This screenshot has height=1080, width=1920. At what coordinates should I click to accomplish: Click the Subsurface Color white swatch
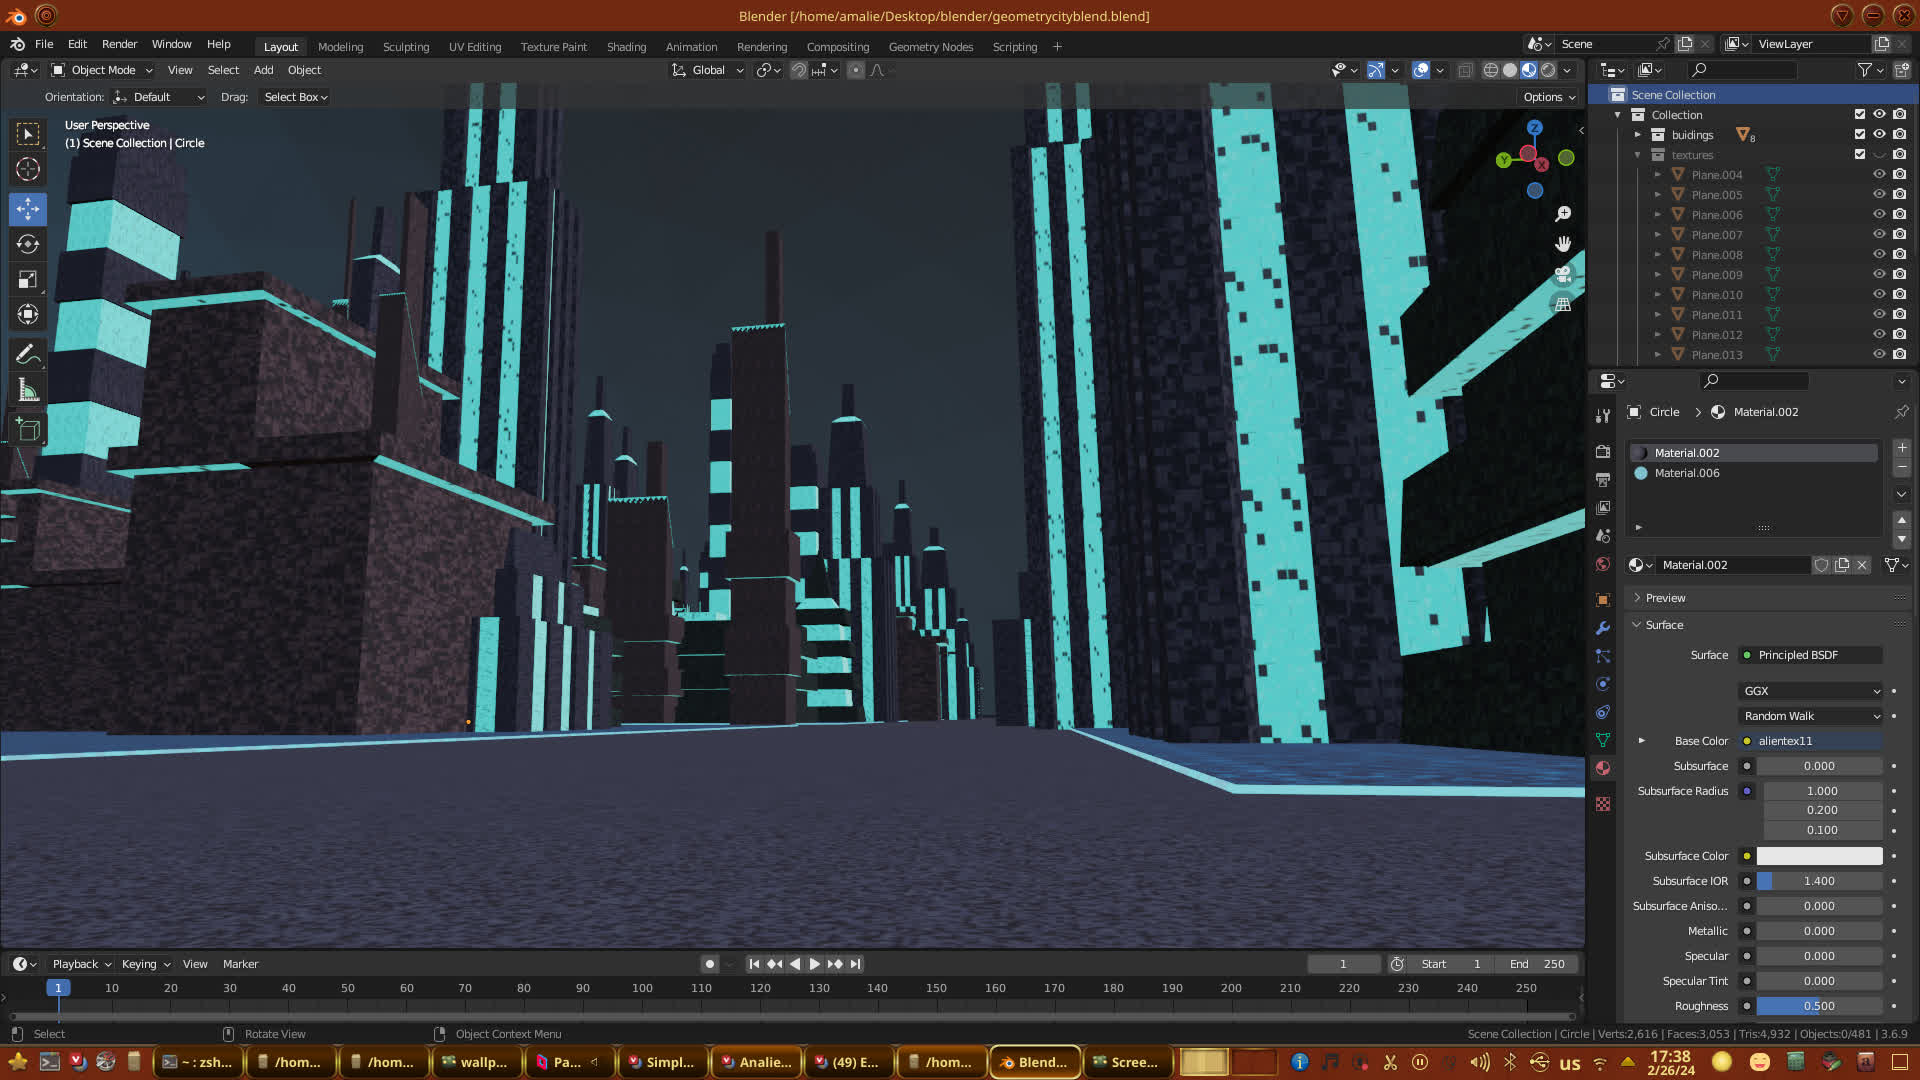1819,856
